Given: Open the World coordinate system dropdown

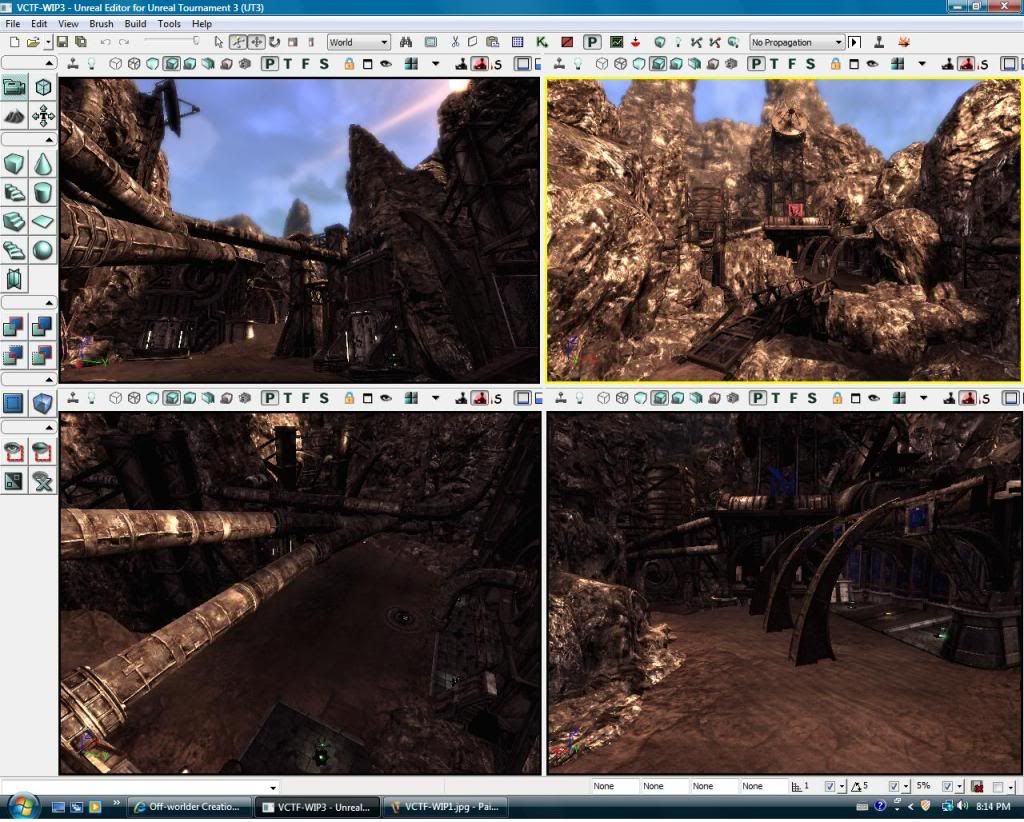Looking at the screenshot, I should [359, 42].
